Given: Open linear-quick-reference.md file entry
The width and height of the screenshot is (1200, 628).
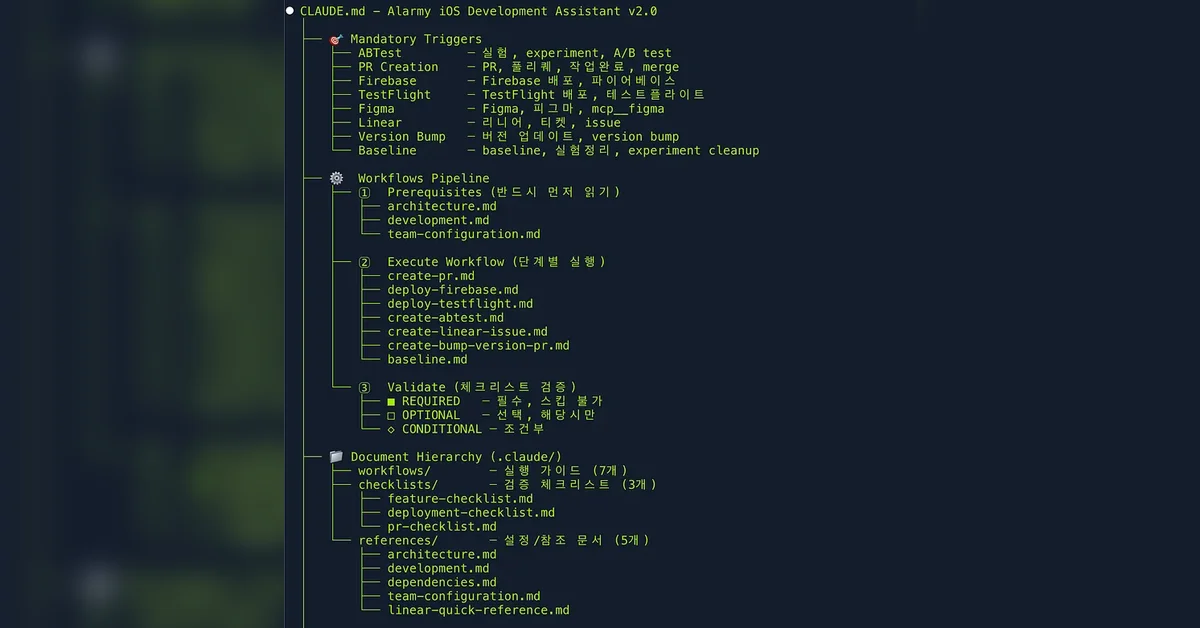Looking at the screenshot, I should pyautogui.click(x=478, y=610).
